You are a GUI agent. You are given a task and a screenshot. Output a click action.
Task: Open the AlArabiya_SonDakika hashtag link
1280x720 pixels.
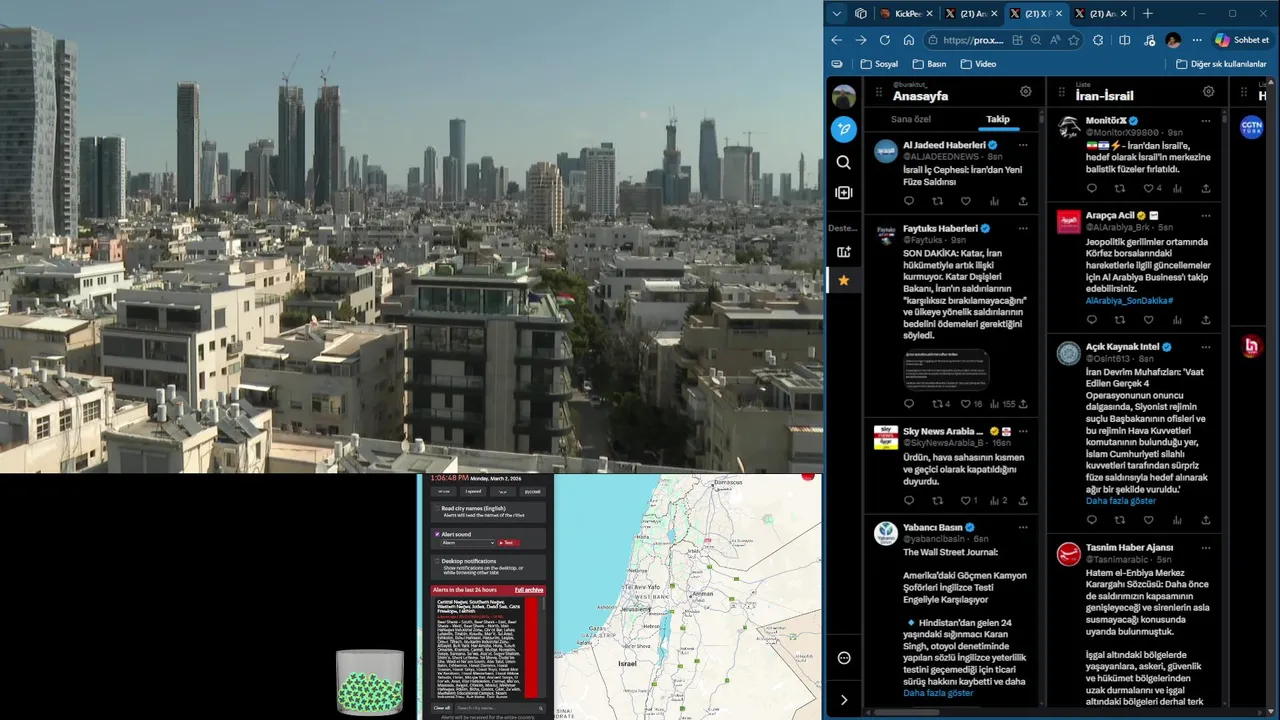point(1129,300)
